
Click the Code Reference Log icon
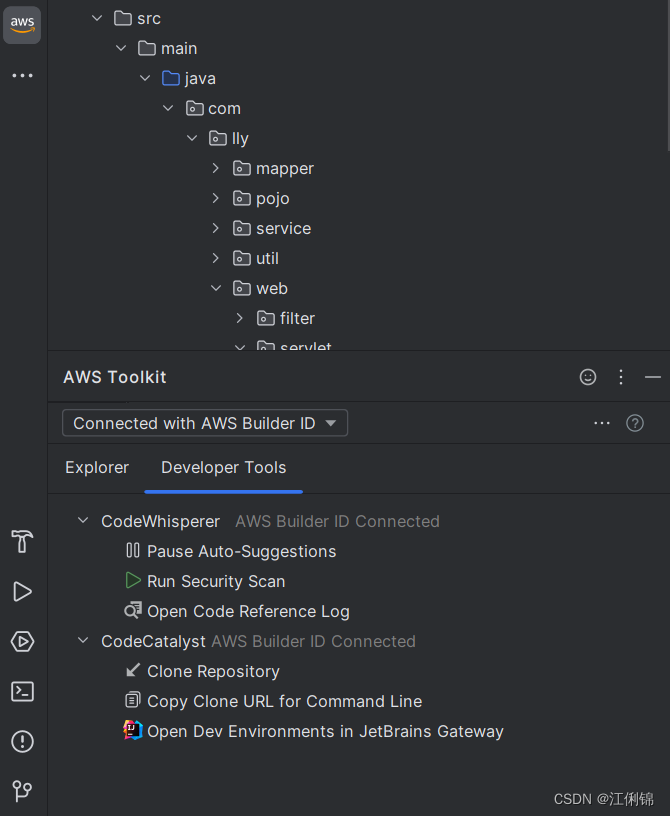[133, 610]
